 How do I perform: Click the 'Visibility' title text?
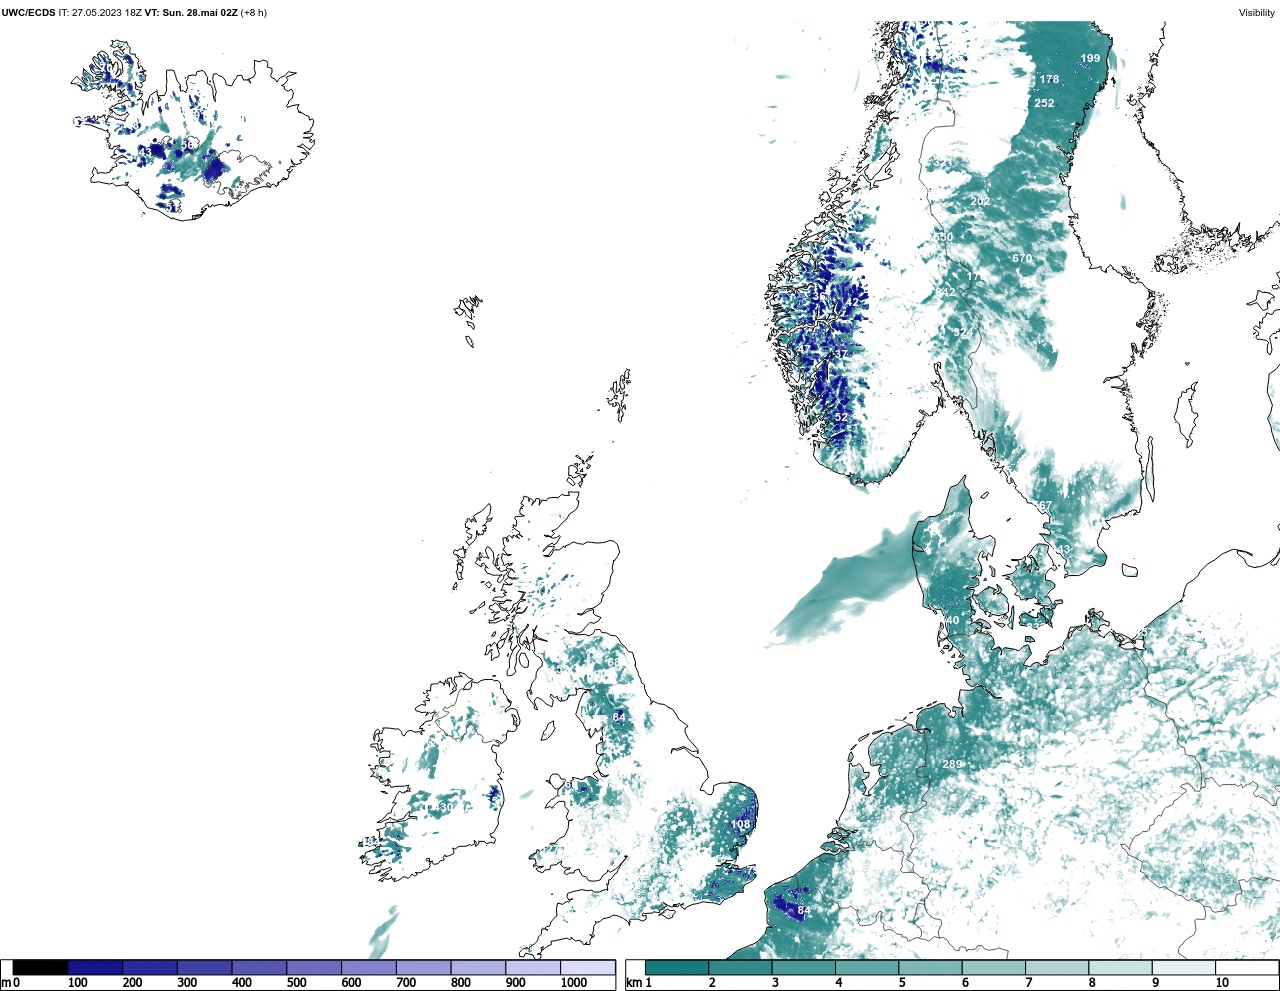pos(1256,13)
